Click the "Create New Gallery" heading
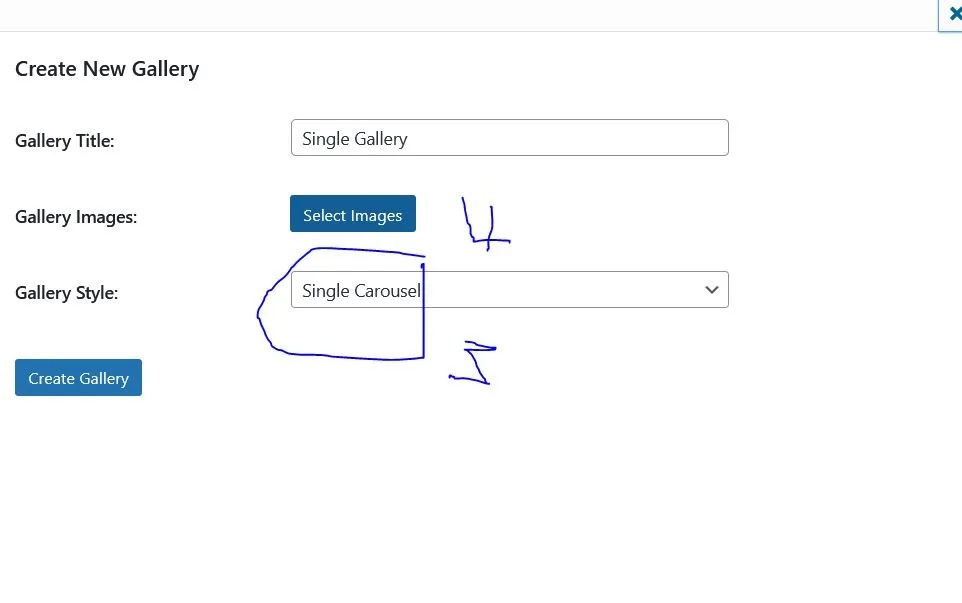This screenshot has width=962, height=603. 107,69
